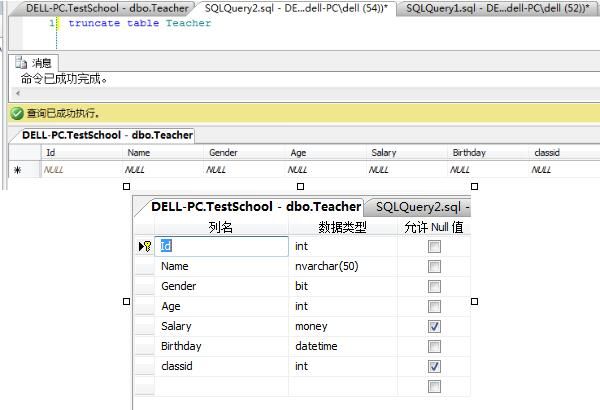Image resolution: width=600 pixels, height=410 pixels.
Task: Click the NULL cell under classid
Action: [565, 170]
